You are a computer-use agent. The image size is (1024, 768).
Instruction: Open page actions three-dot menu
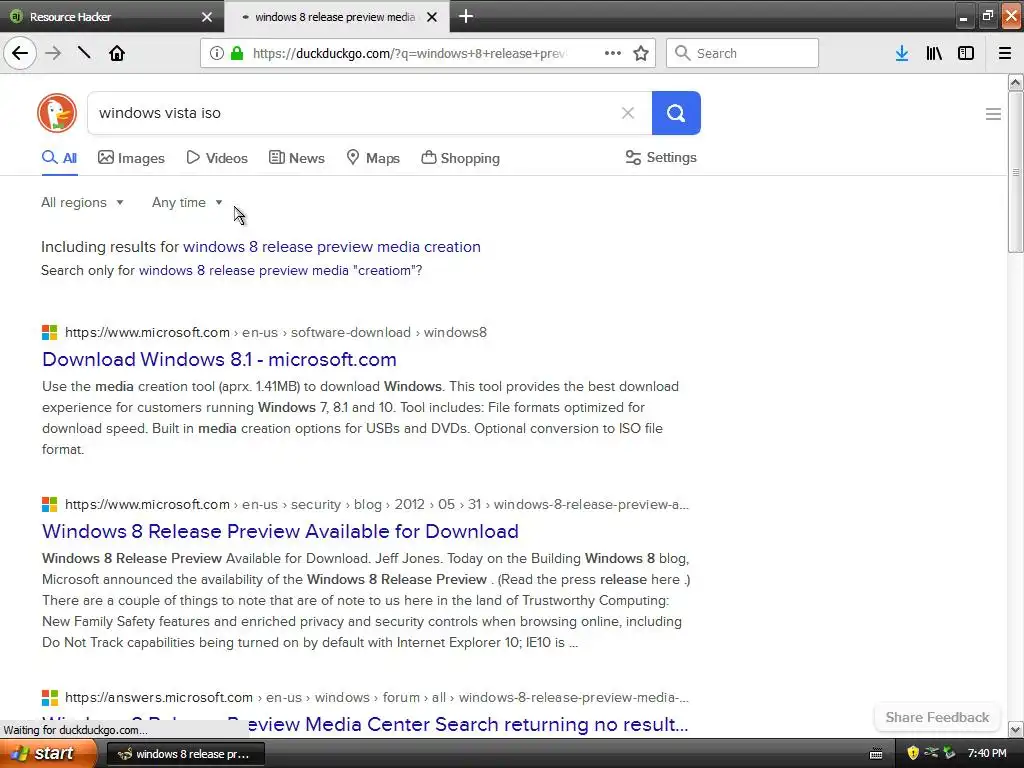click(613, 53)
